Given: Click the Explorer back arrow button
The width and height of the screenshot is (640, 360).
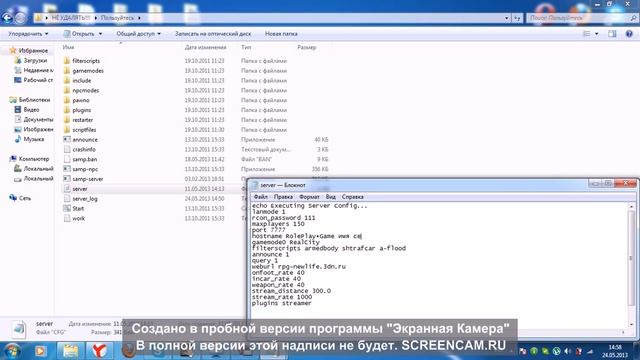Looking at the screenshot, I should (7, 18).
